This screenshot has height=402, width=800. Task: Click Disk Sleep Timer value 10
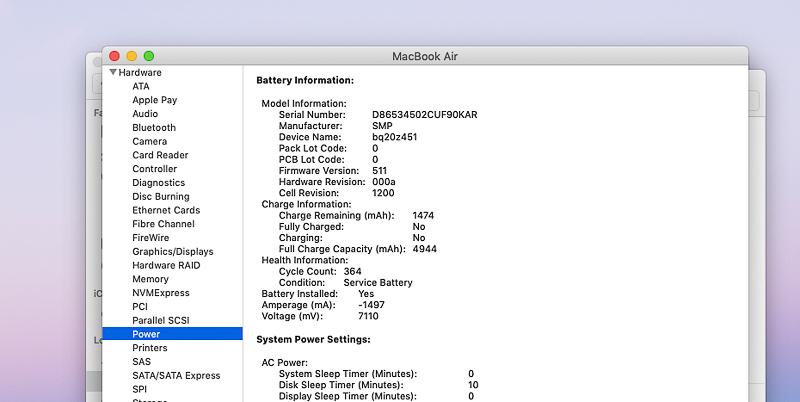[x=473, y=385]
